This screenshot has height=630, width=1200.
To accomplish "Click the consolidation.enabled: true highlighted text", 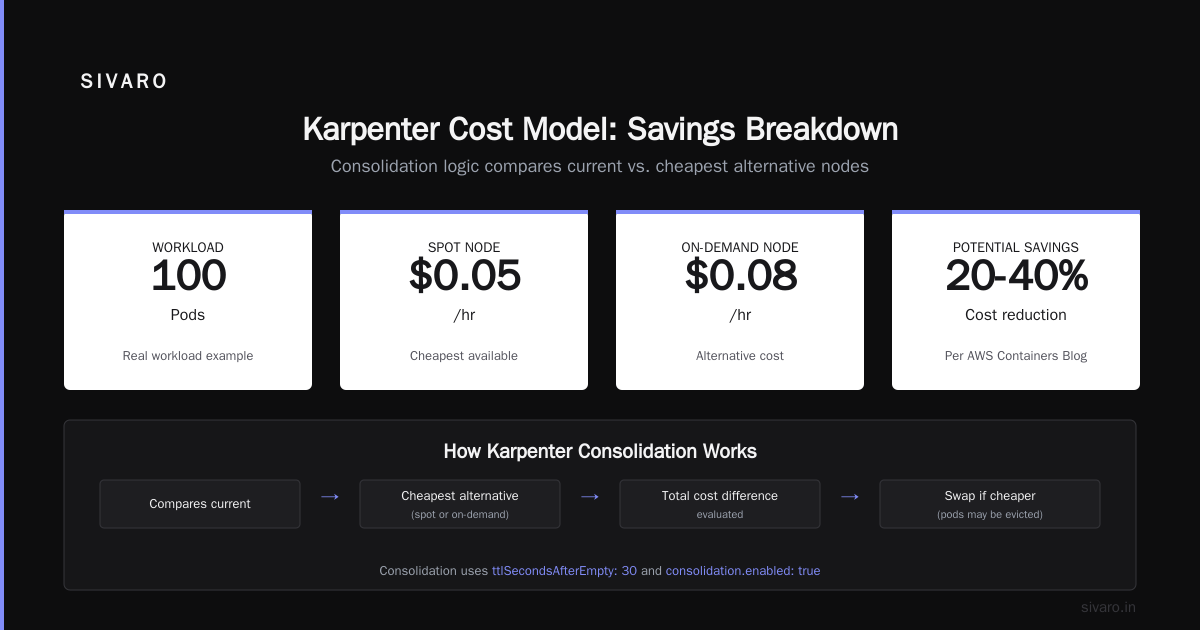I will coord(743,571).
